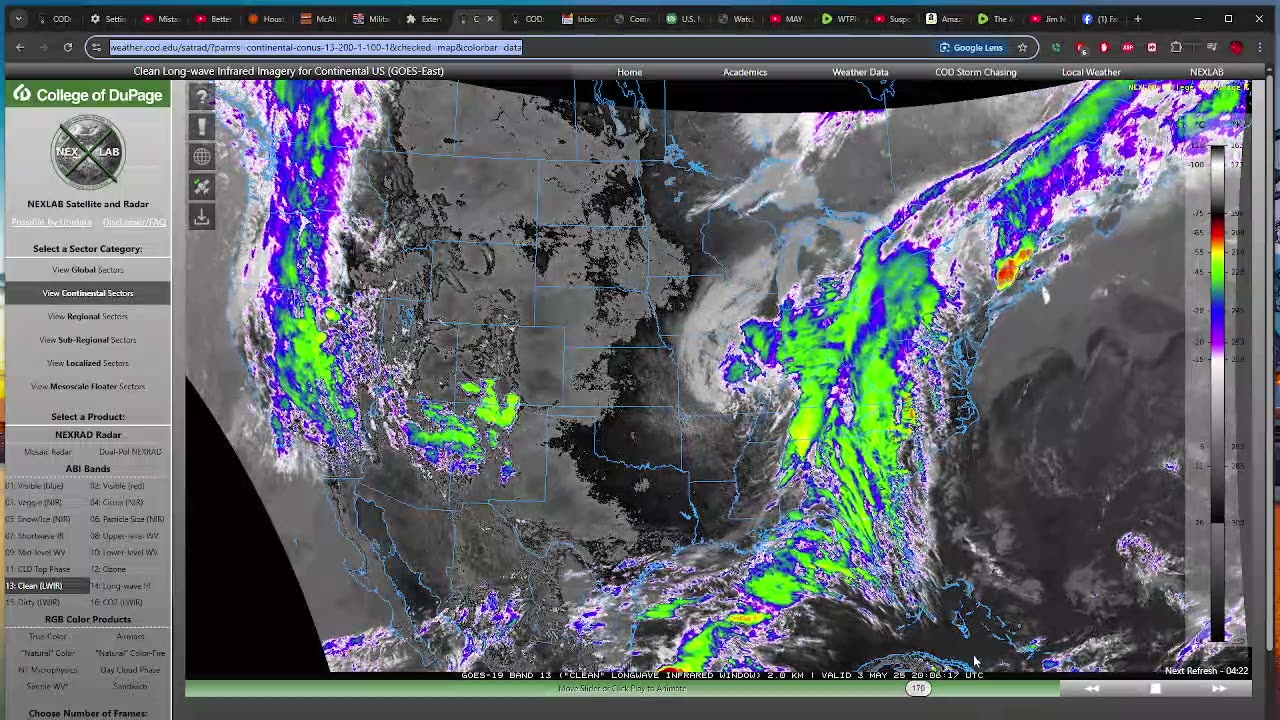Select band 07: Shortwave IR
This screenshot has width=1280, height=720.
pyautogui.click(x=37, y=536)
